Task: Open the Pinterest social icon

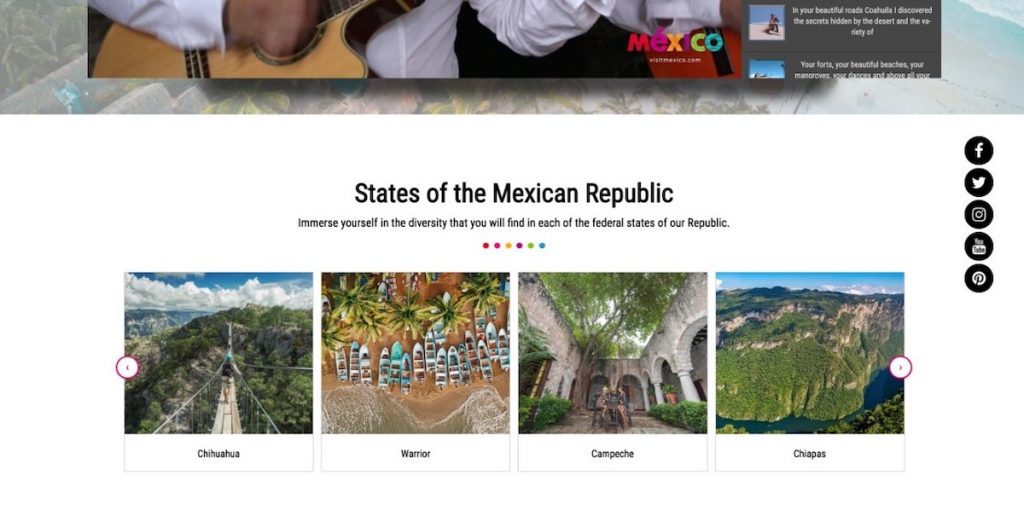Action: coord(978,278)
